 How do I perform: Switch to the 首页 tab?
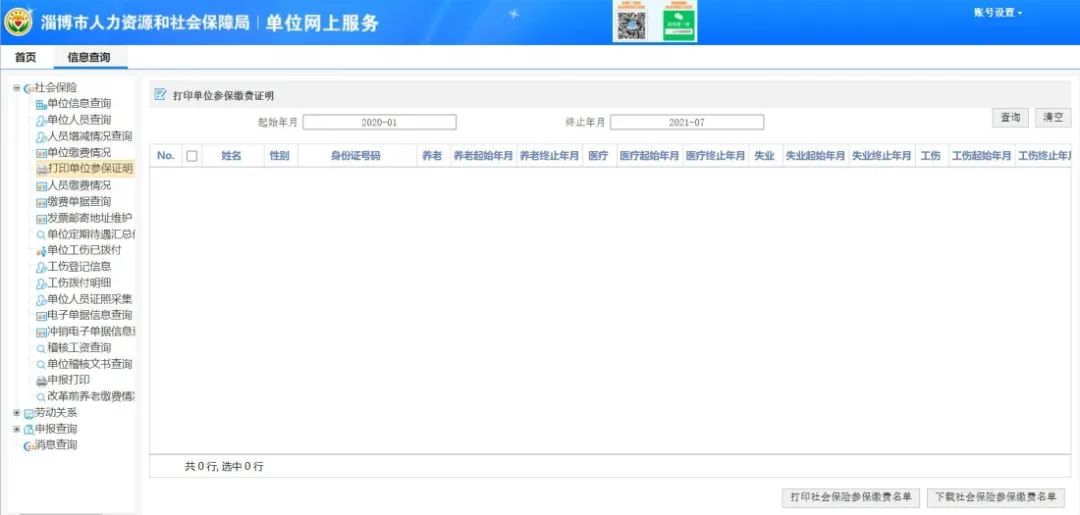(25, 58)
